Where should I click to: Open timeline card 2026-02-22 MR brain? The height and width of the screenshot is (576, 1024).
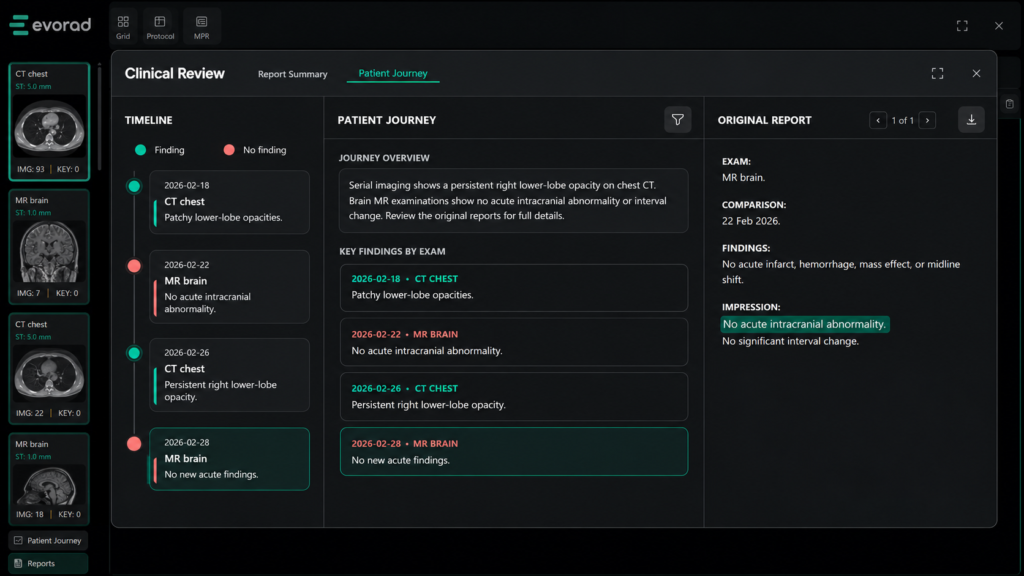tap(229, 287)
